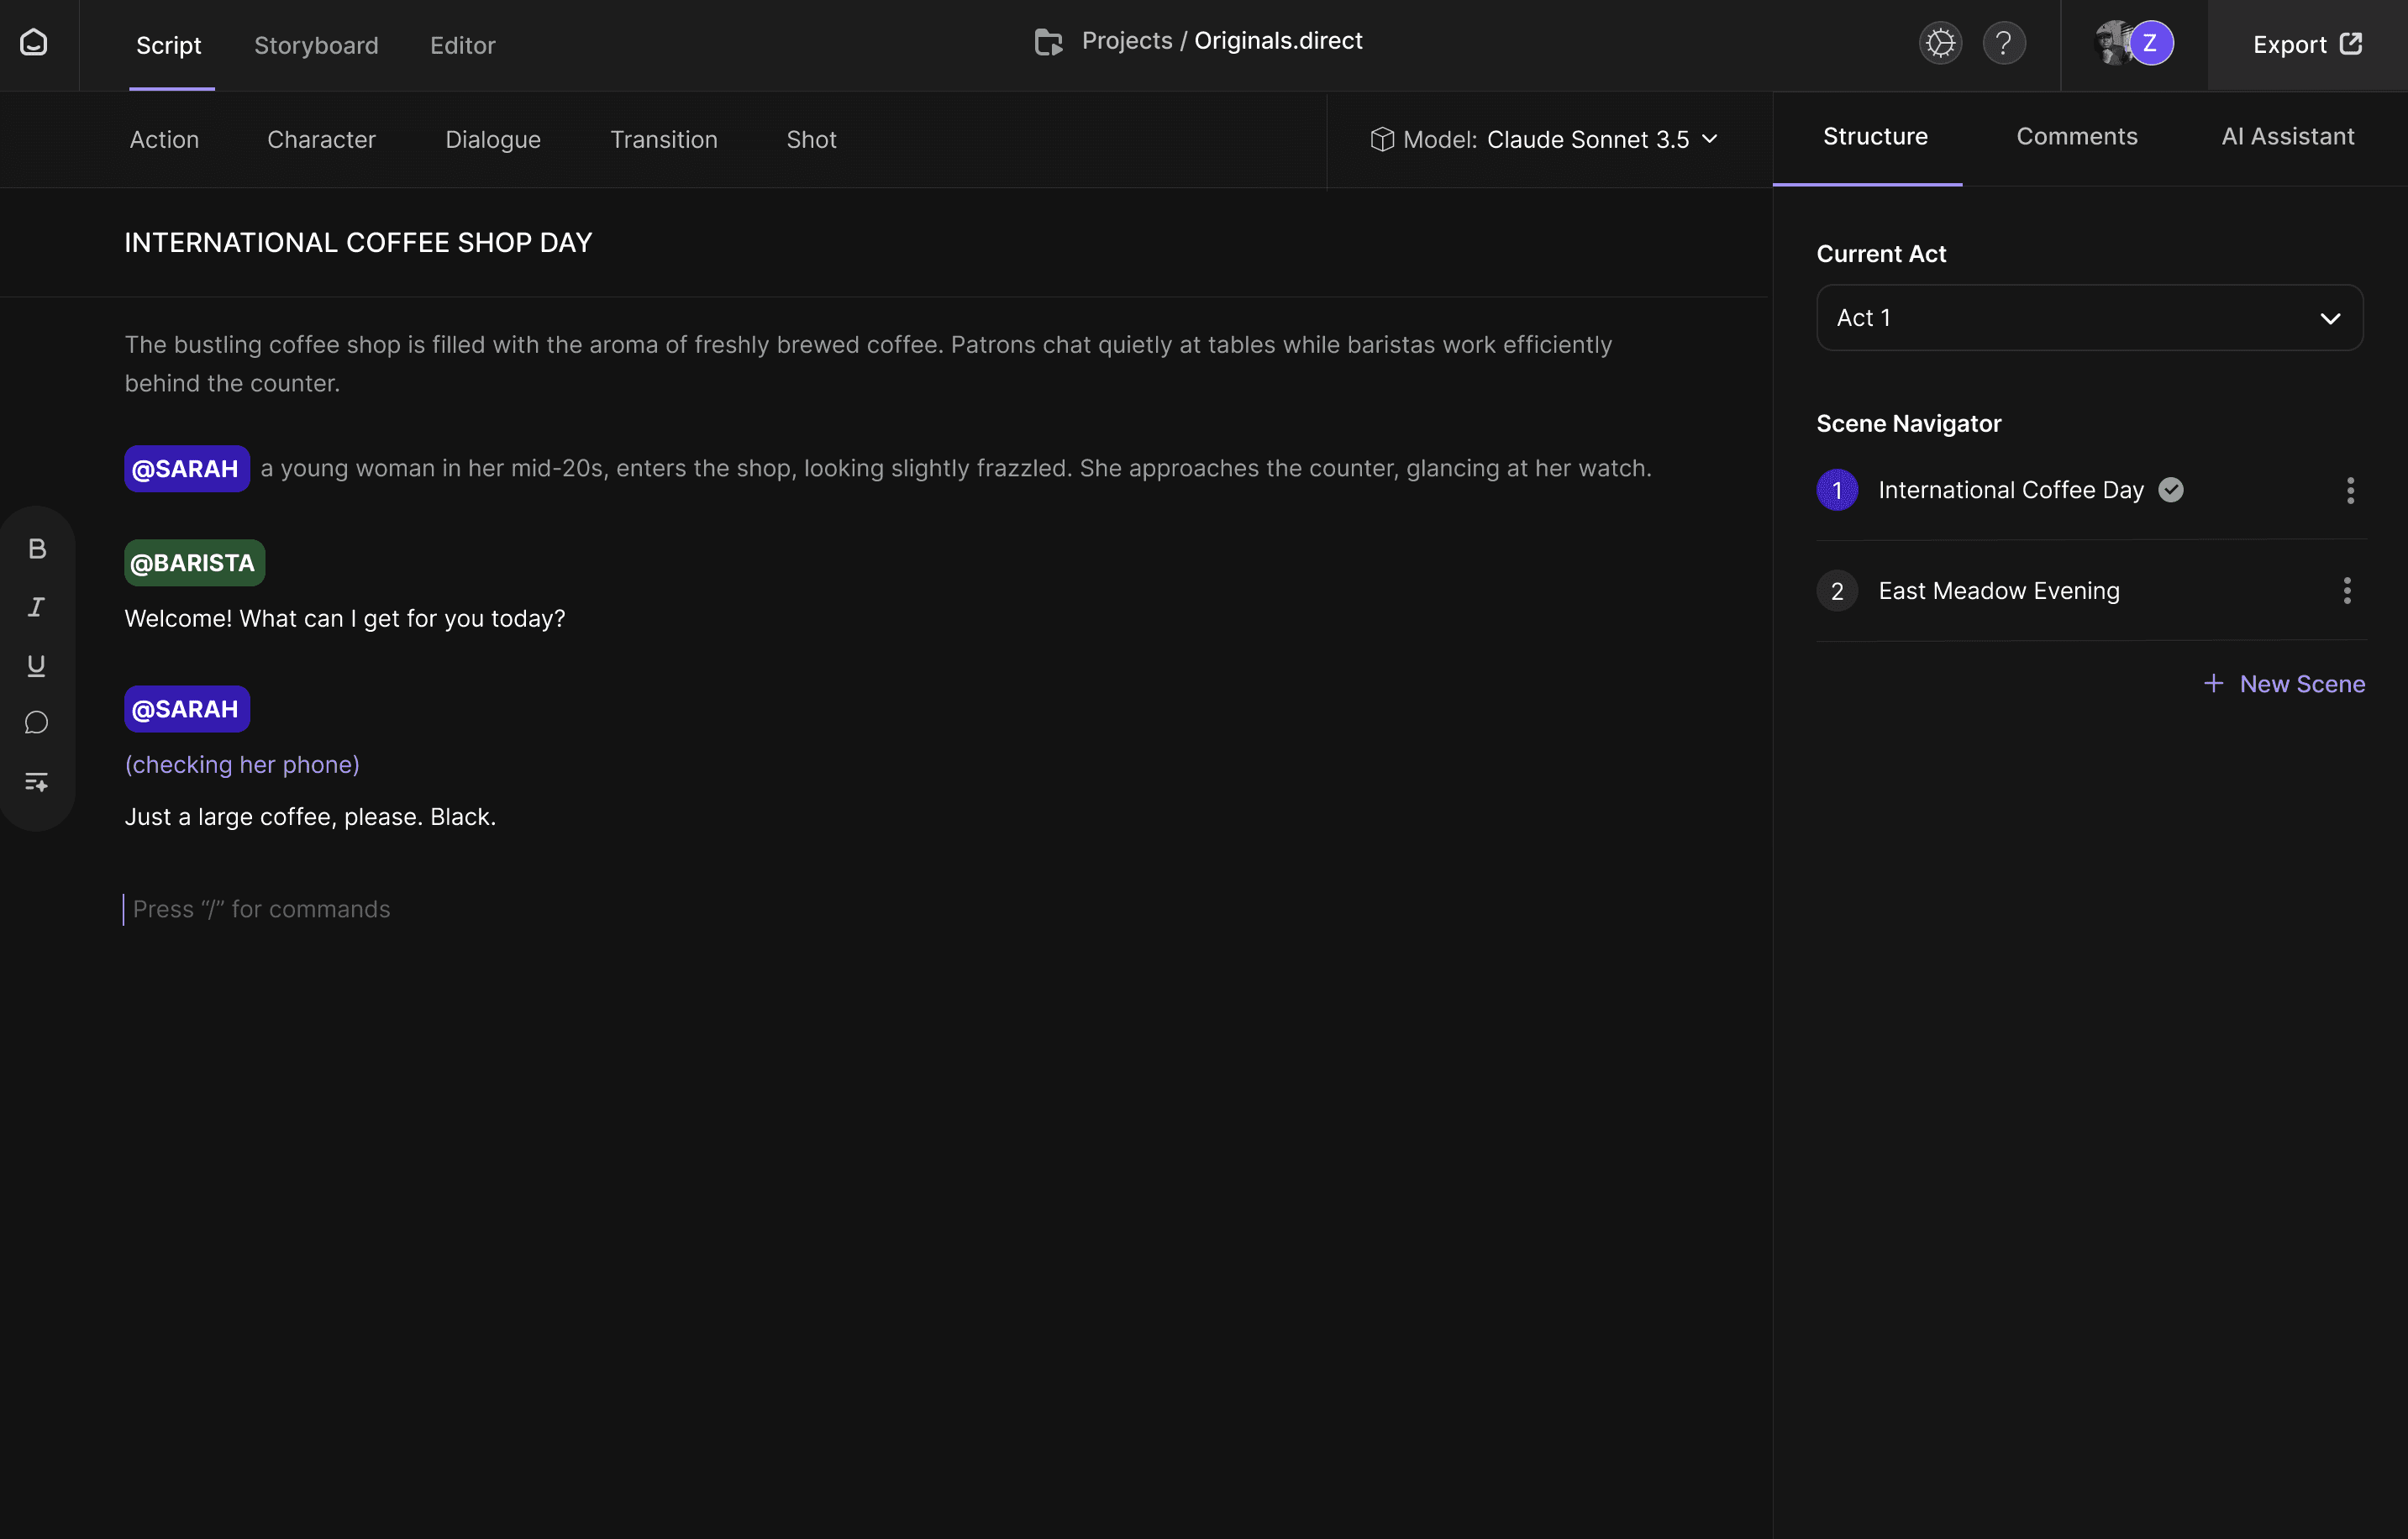Toggle Italic formatting in side toolbar
Viewport: 2408px width, 1539px height.
(x=37, y=607)
